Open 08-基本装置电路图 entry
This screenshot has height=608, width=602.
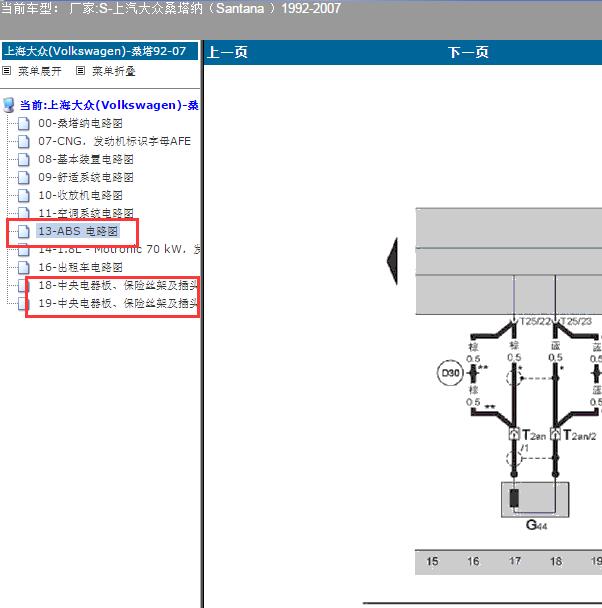click(x=86, y=159)
